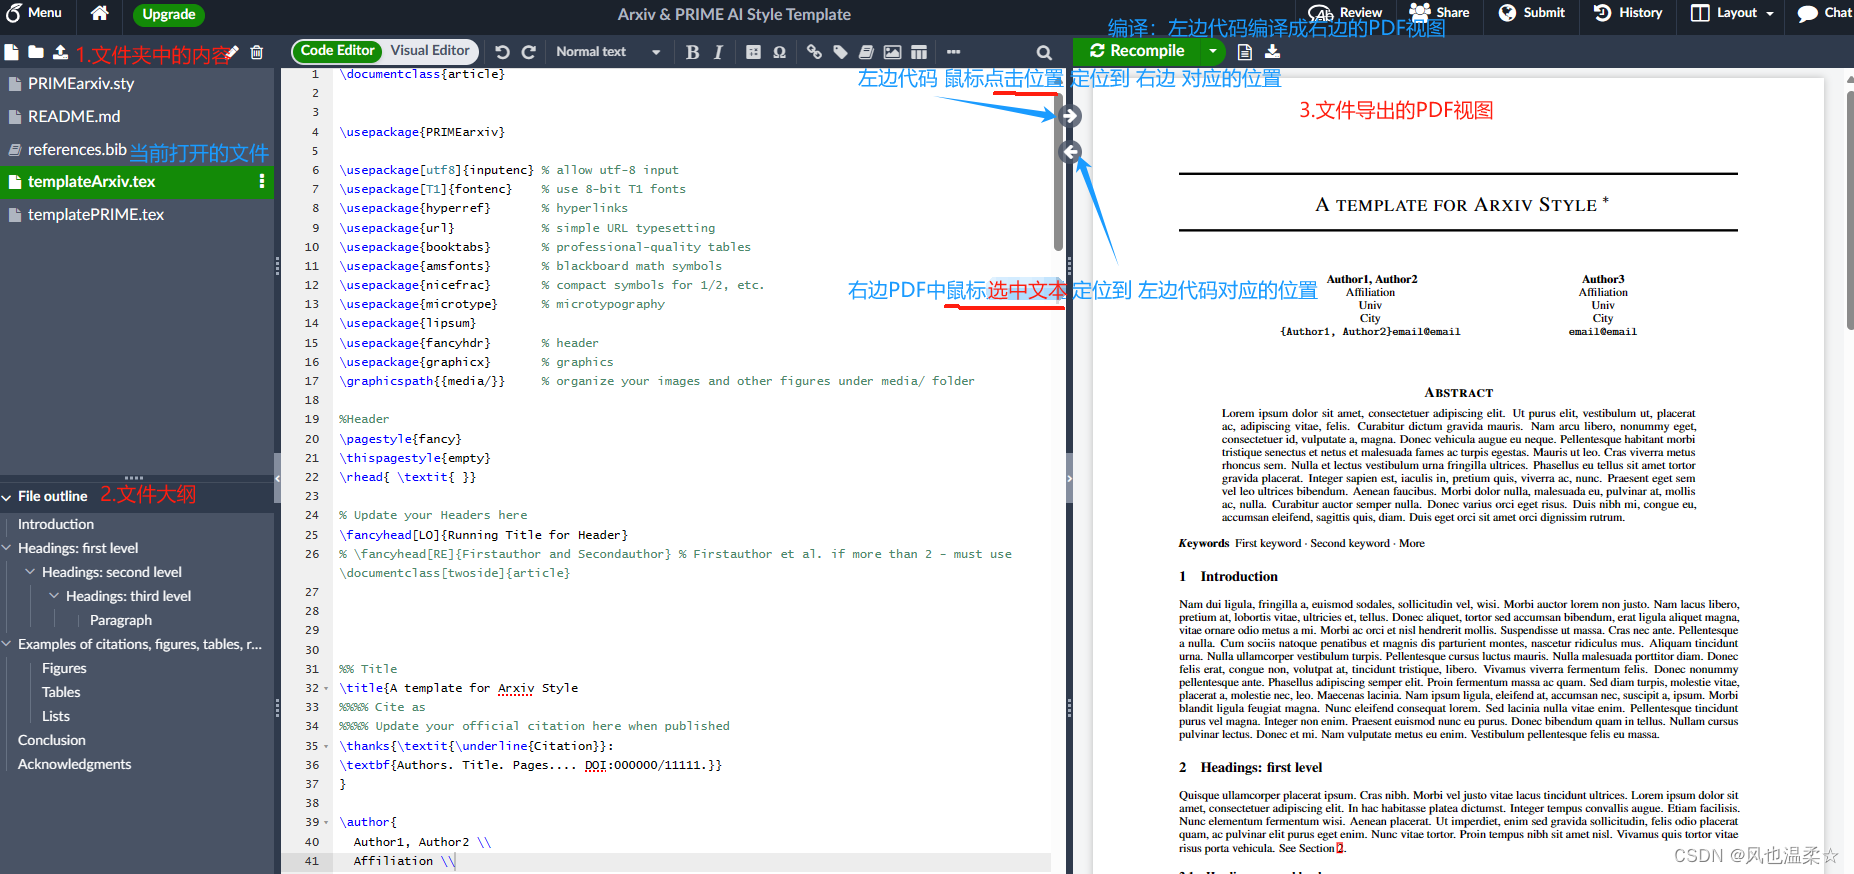Go to Tables in outline
1854x874 pixels.
(61, 692)
